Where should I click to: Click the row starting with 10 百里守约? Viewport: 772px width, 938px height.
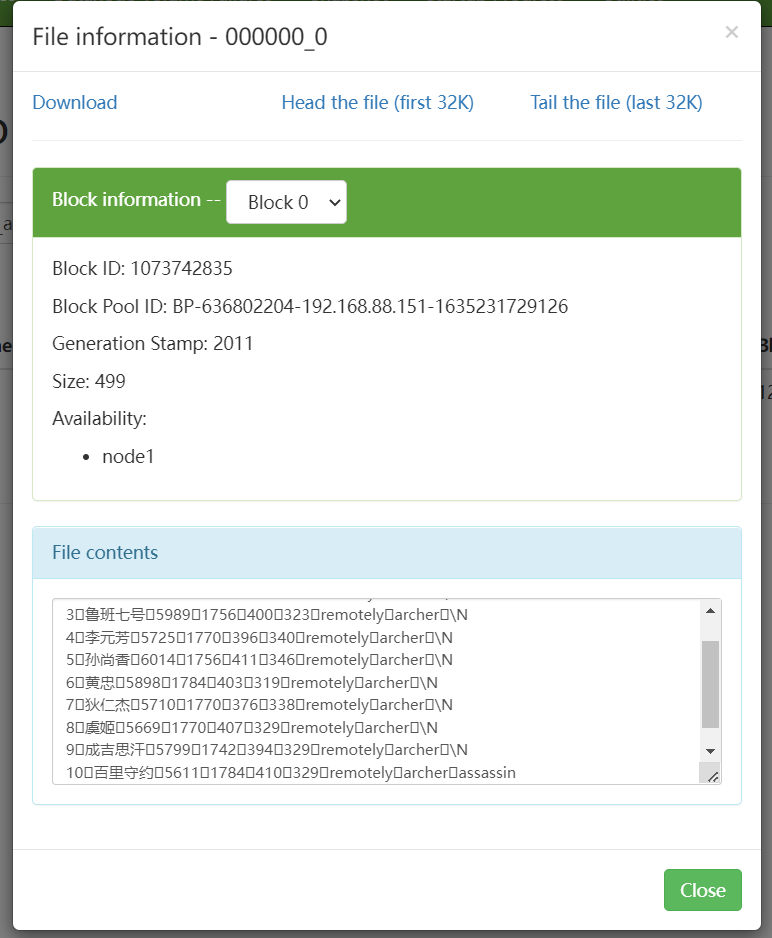coord(291,772)
